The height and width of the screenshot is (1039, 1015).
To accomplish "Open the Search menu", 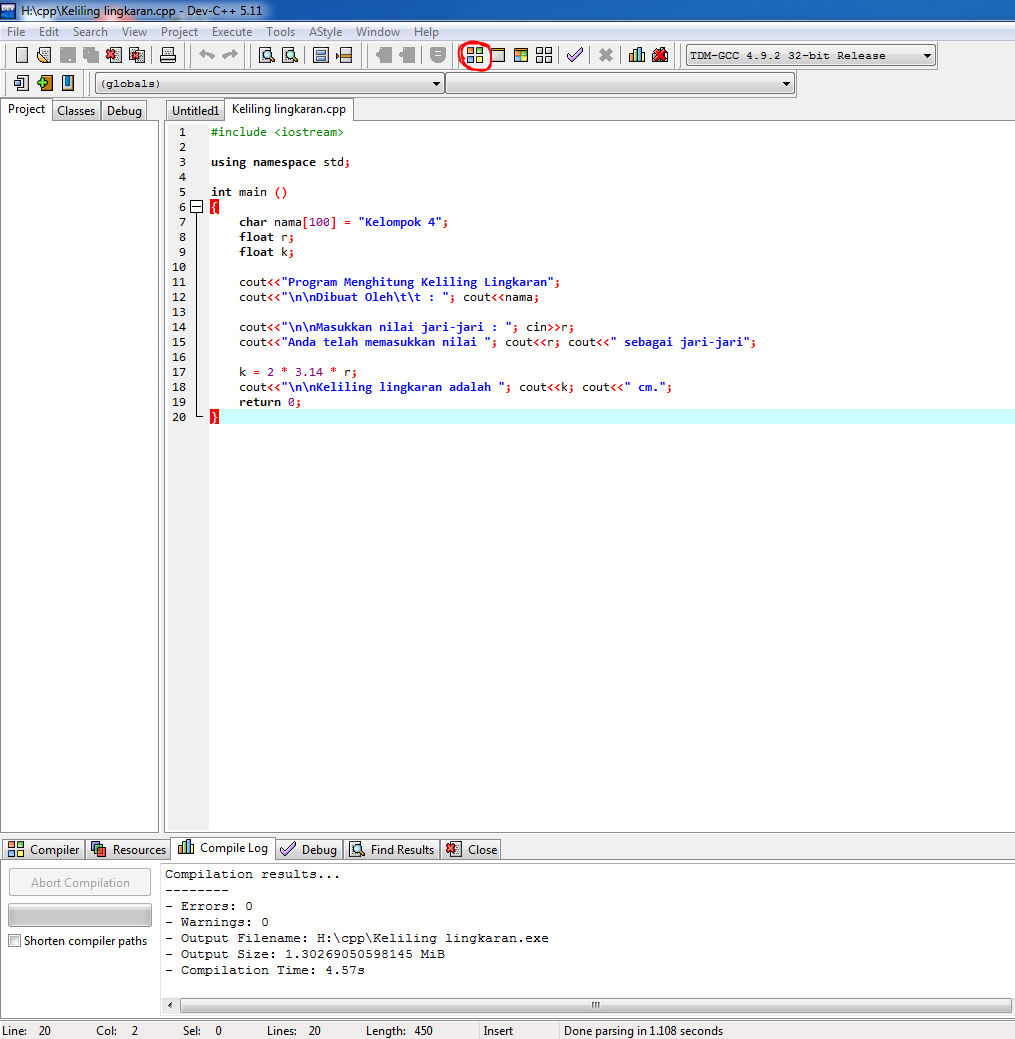I will coord(90,32).
